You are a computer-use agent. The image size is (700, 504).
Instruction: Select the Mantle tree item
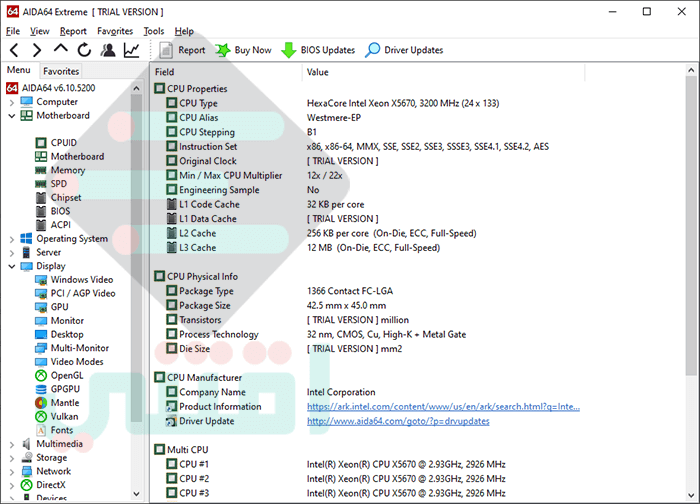pyautogui.click(x=58, y=403)
